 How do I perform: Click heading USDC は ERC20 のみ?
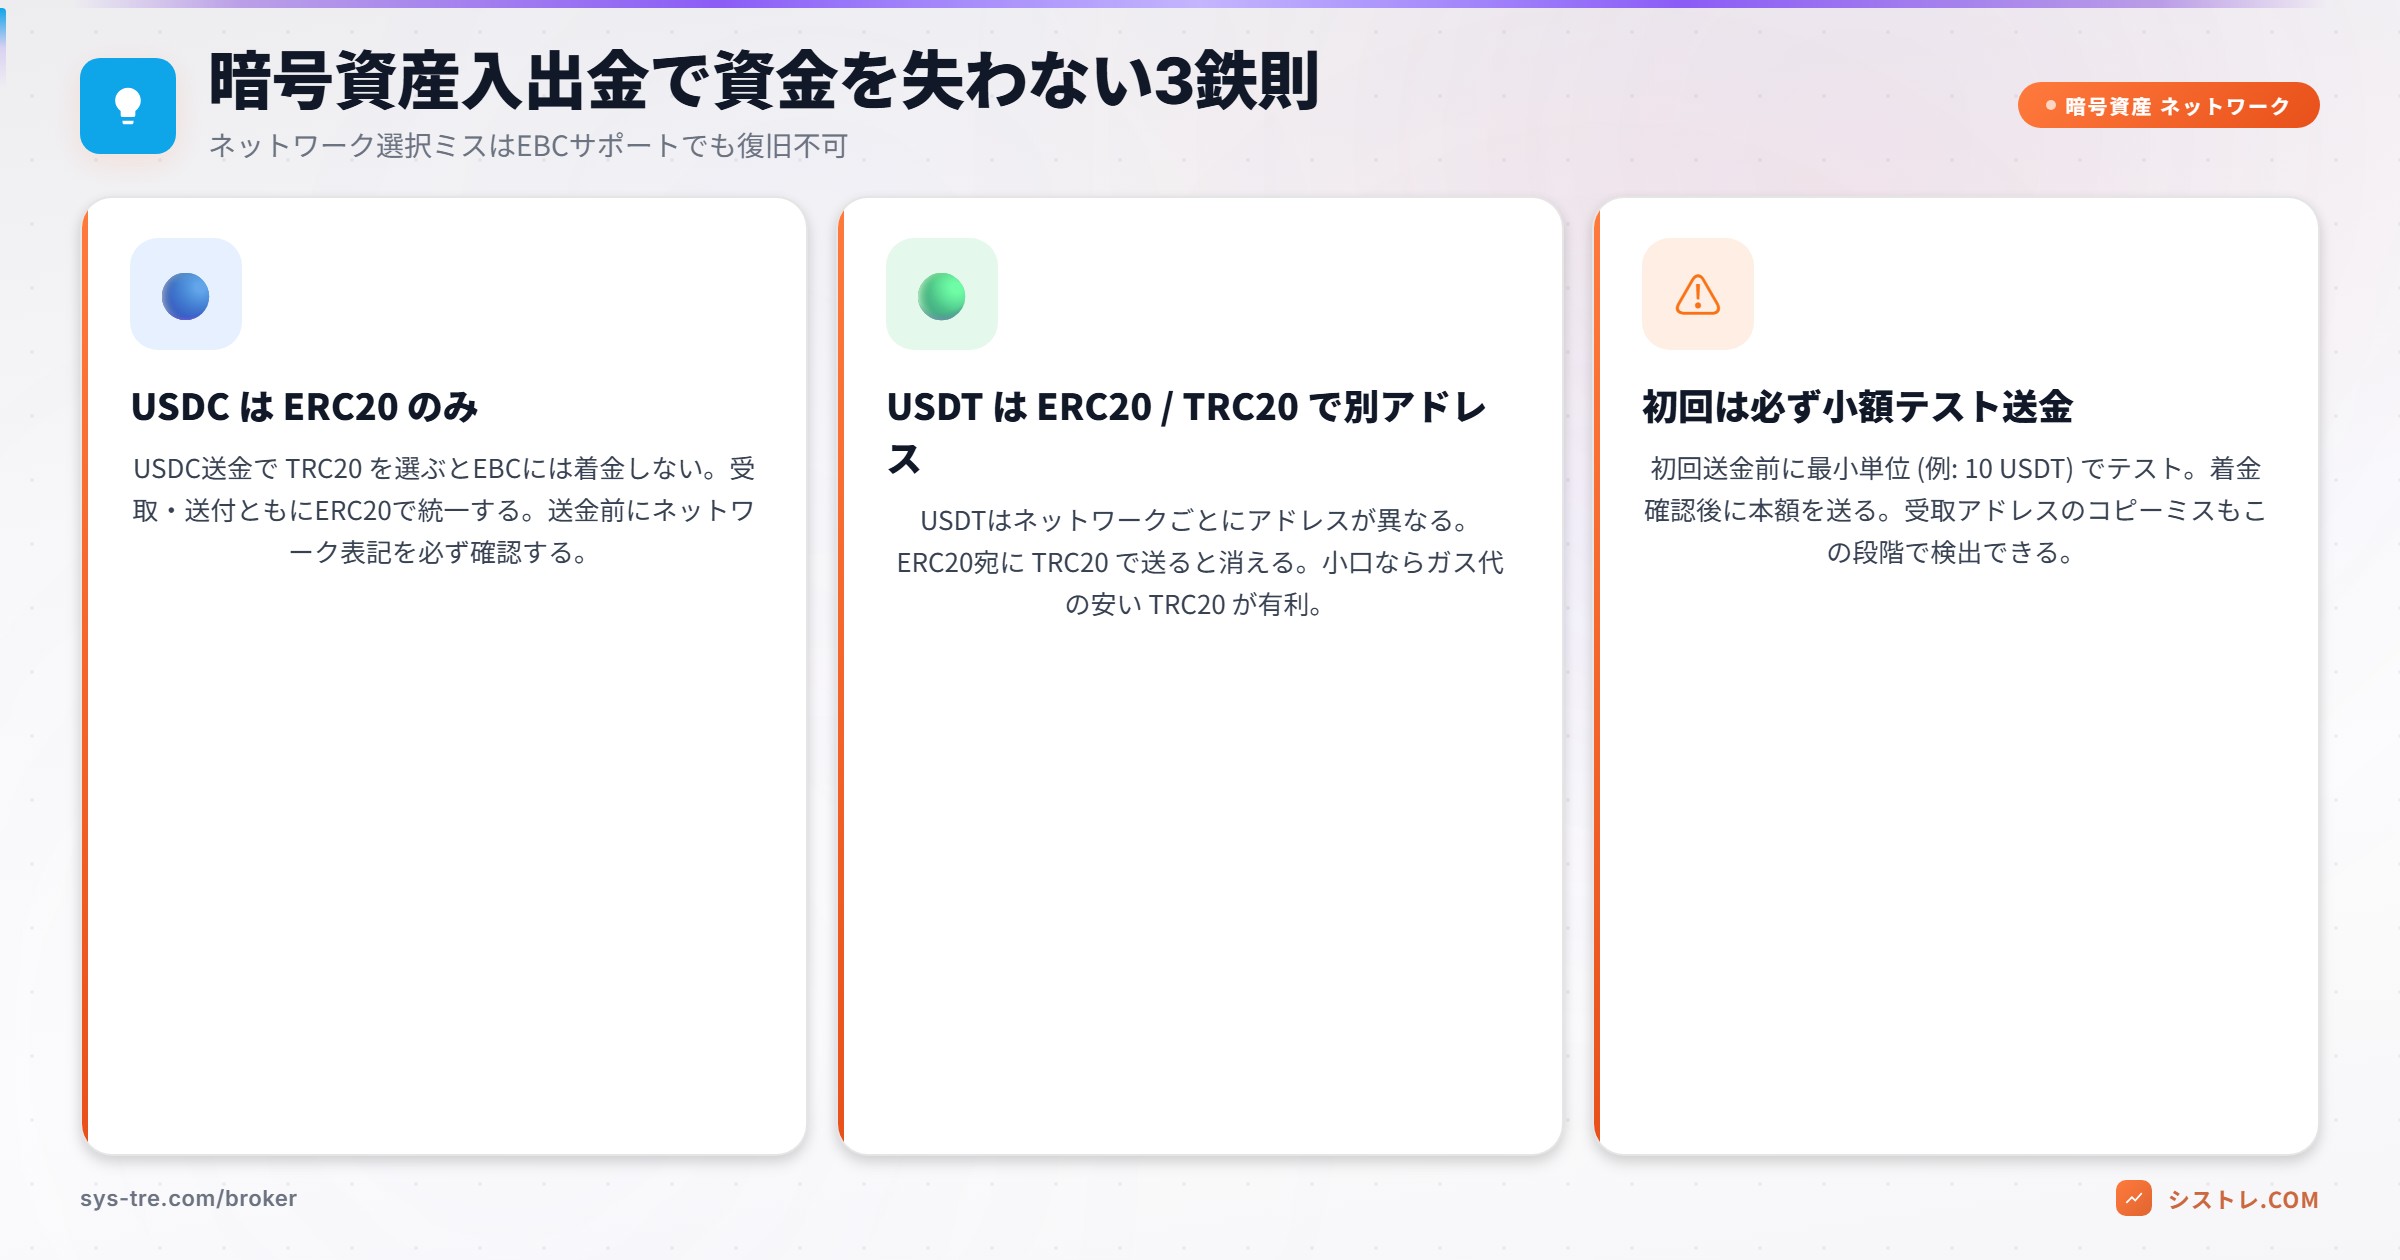click(304, 407)
